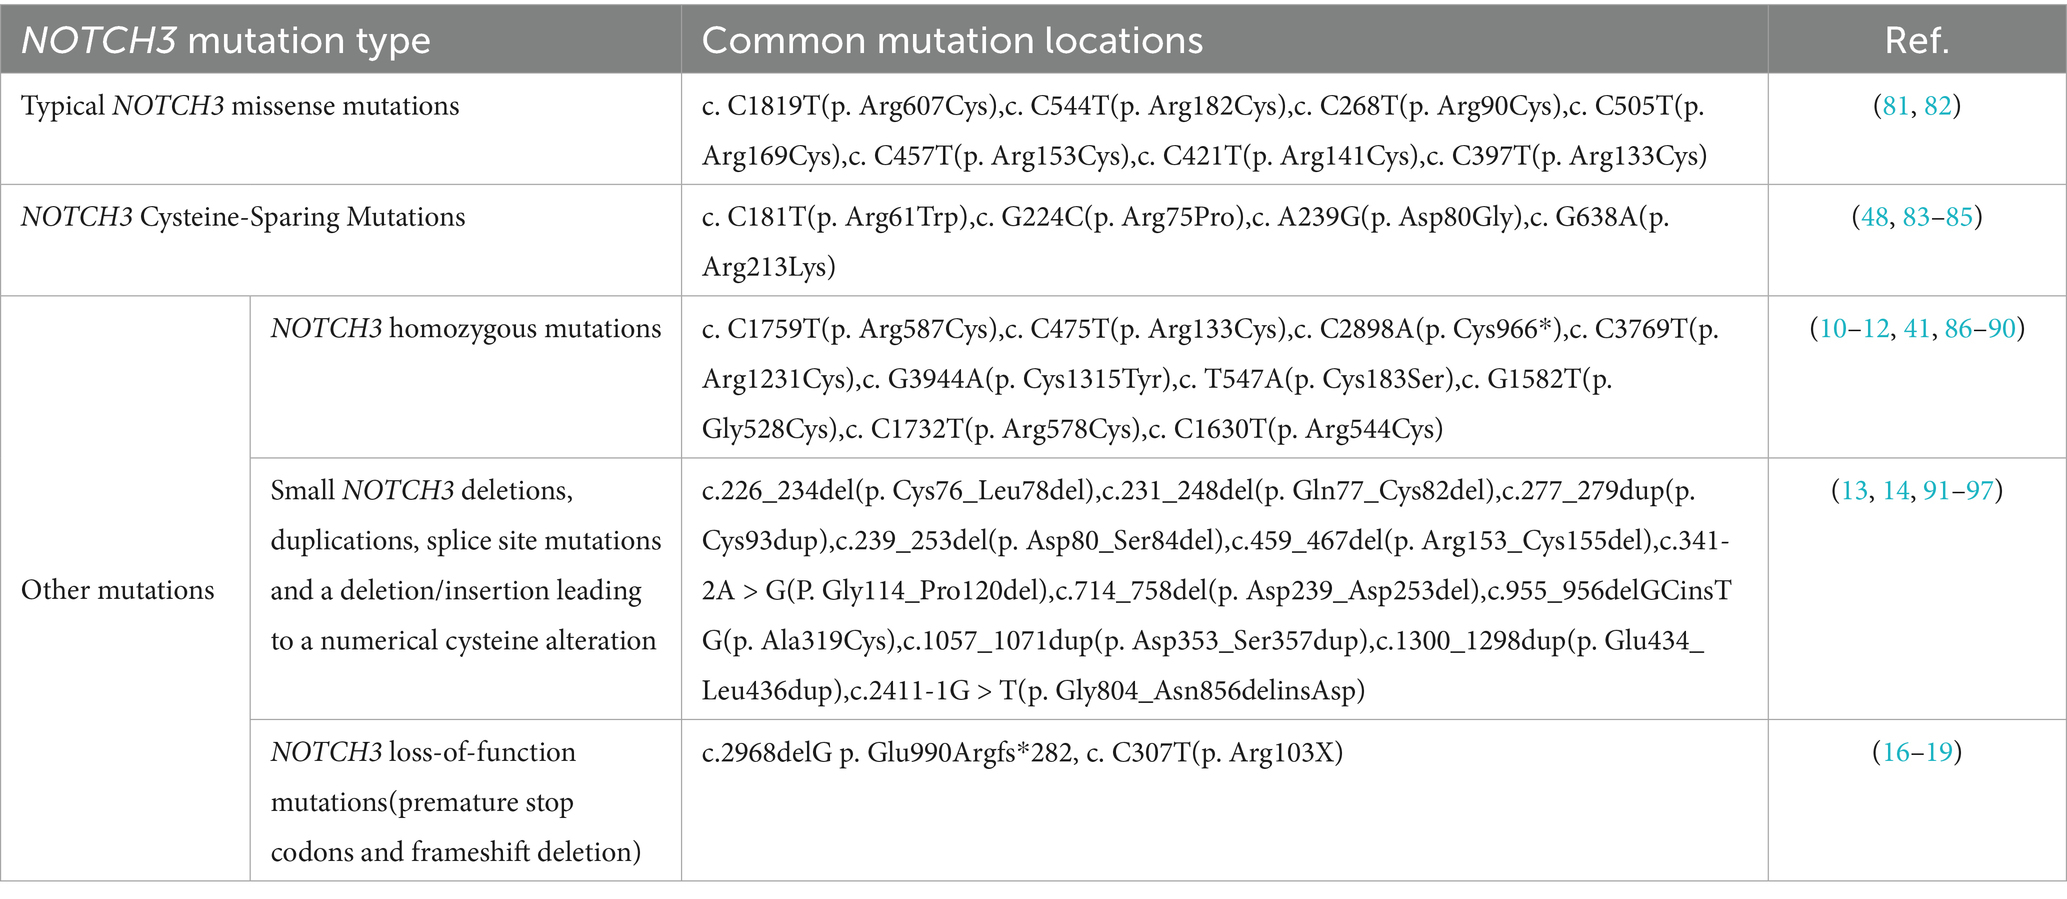This screenshot has height=899, width=2067.
Task: Click reference link 14
Action: 1896,491
